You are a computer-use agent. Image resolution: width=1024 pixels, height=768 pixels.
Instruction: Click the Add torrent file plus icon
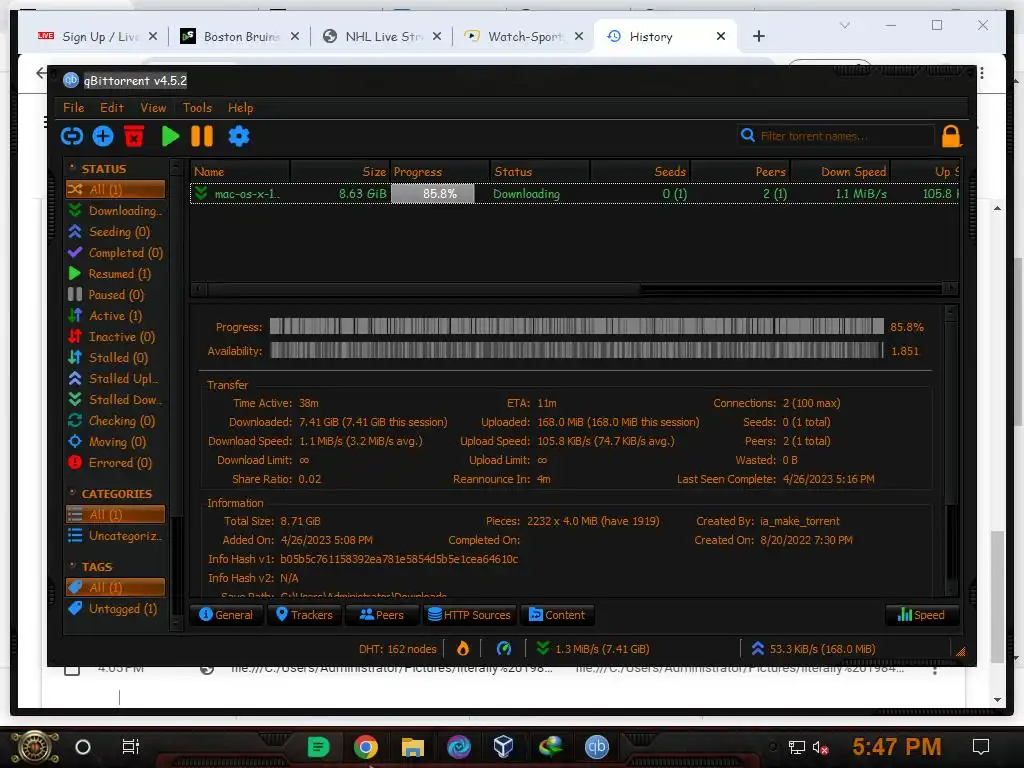point(103,136)
